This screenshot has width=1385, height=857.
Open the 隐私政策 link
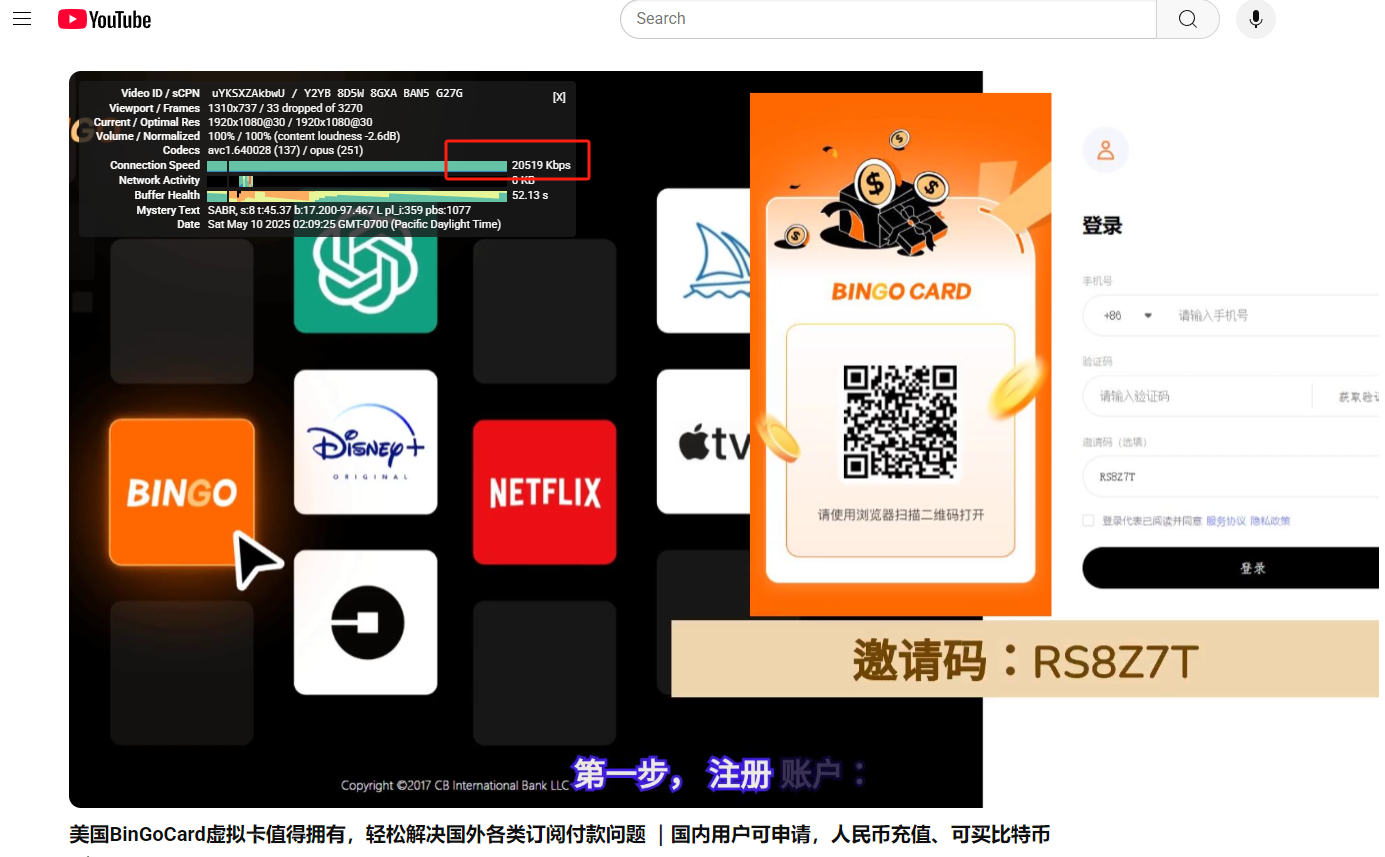pyautogui.click(x=1270, y=521)
